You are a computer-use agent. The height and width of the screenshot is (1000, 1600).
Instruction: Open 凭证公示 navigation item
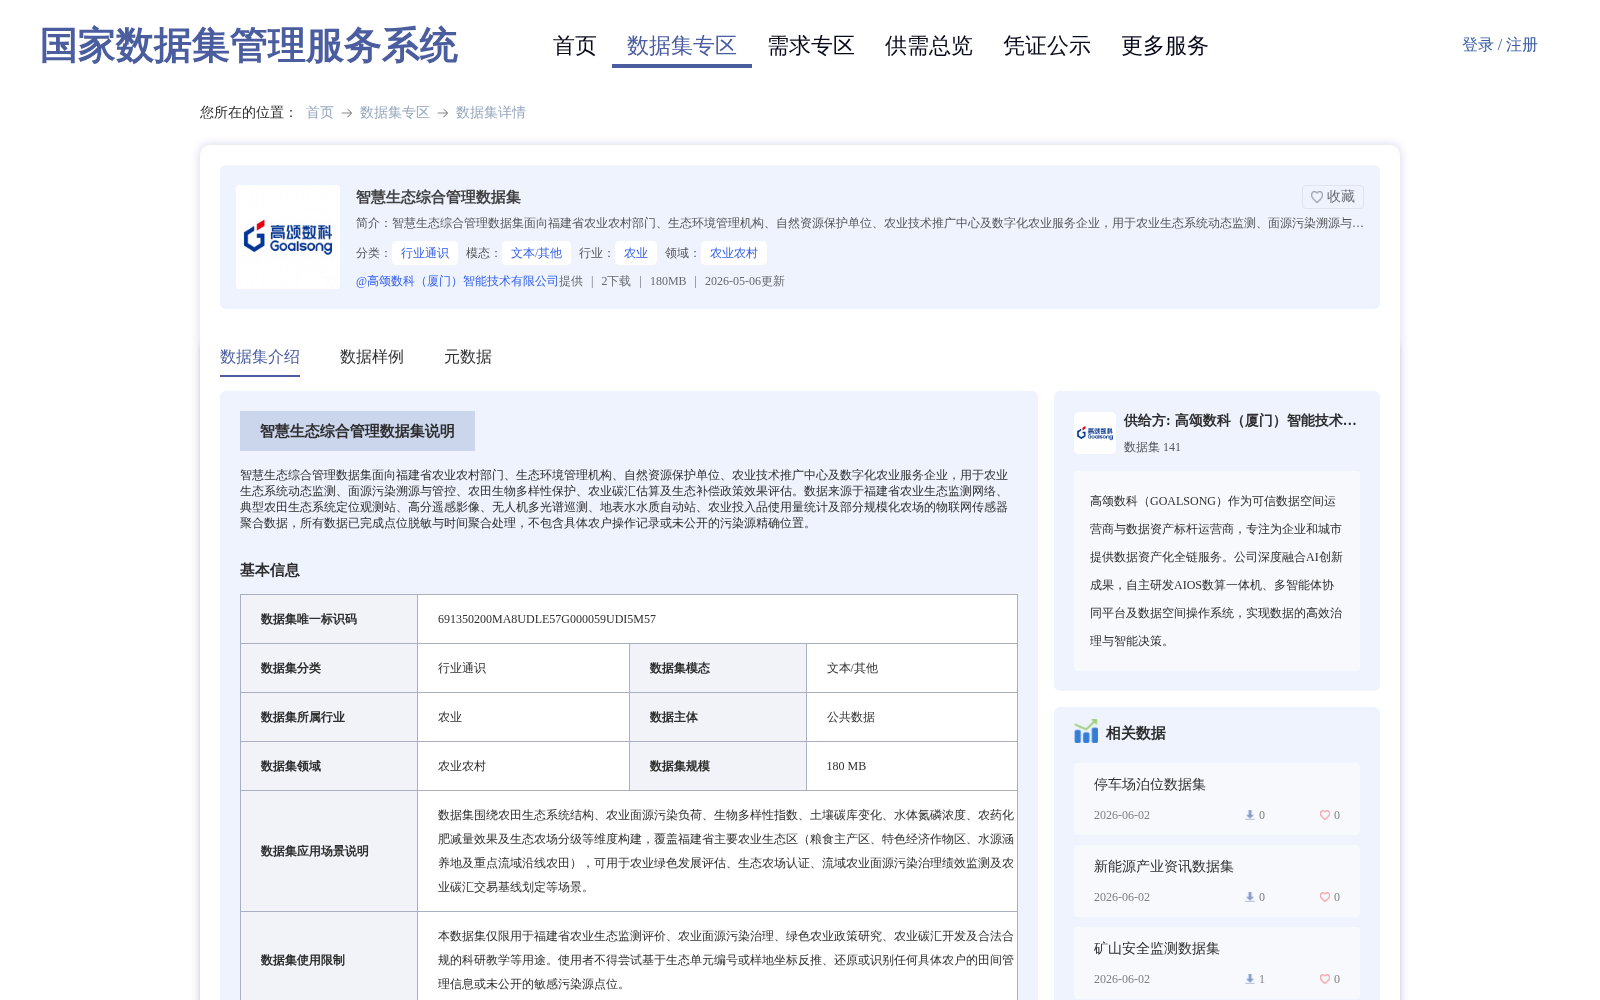coord(1047,46)
